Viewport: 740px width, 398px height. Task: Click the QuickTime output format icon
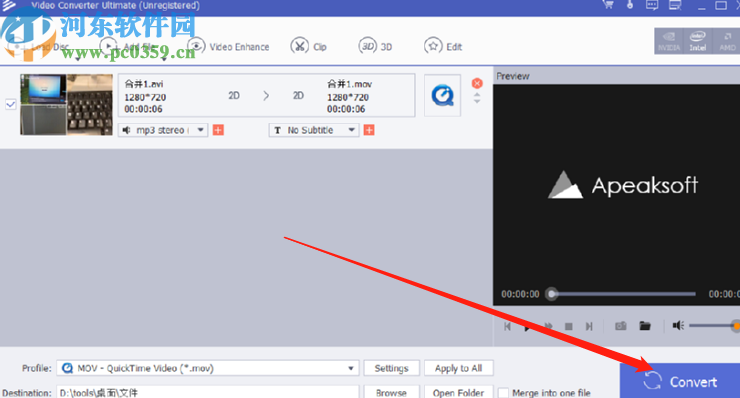click(442, 95)
